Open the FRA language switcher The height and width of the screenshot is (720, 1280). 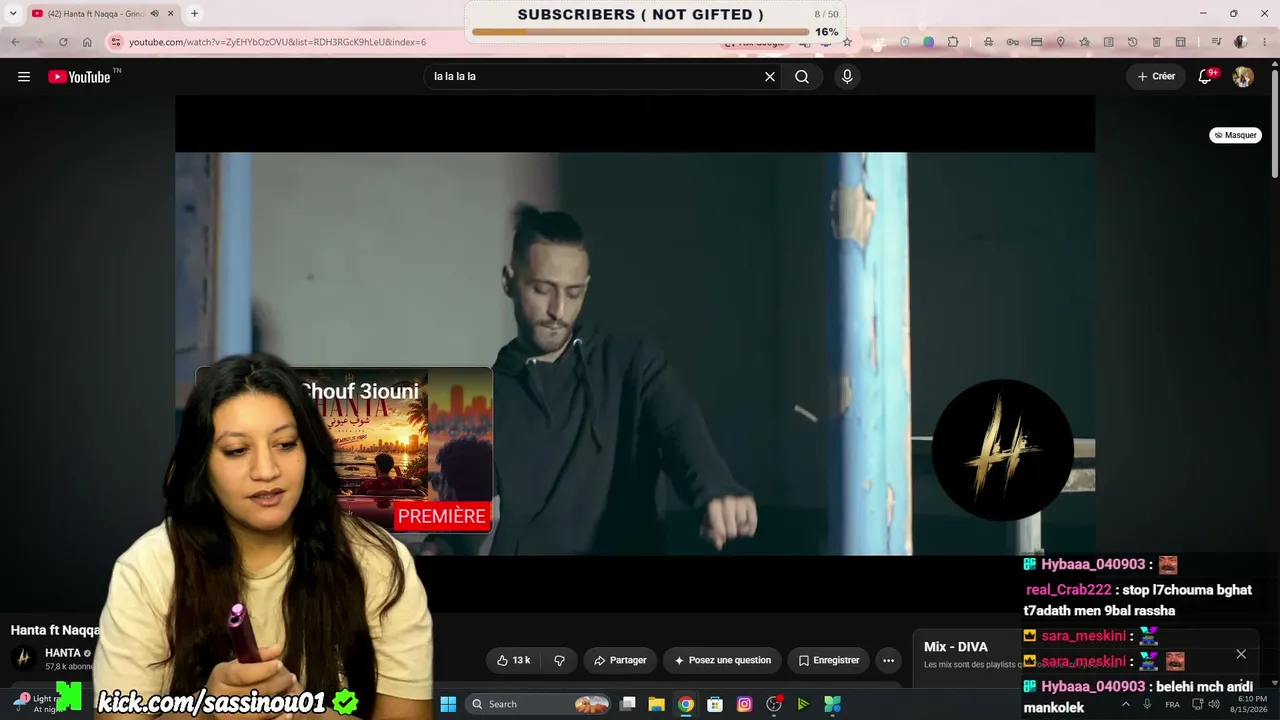coord(1172,704)
